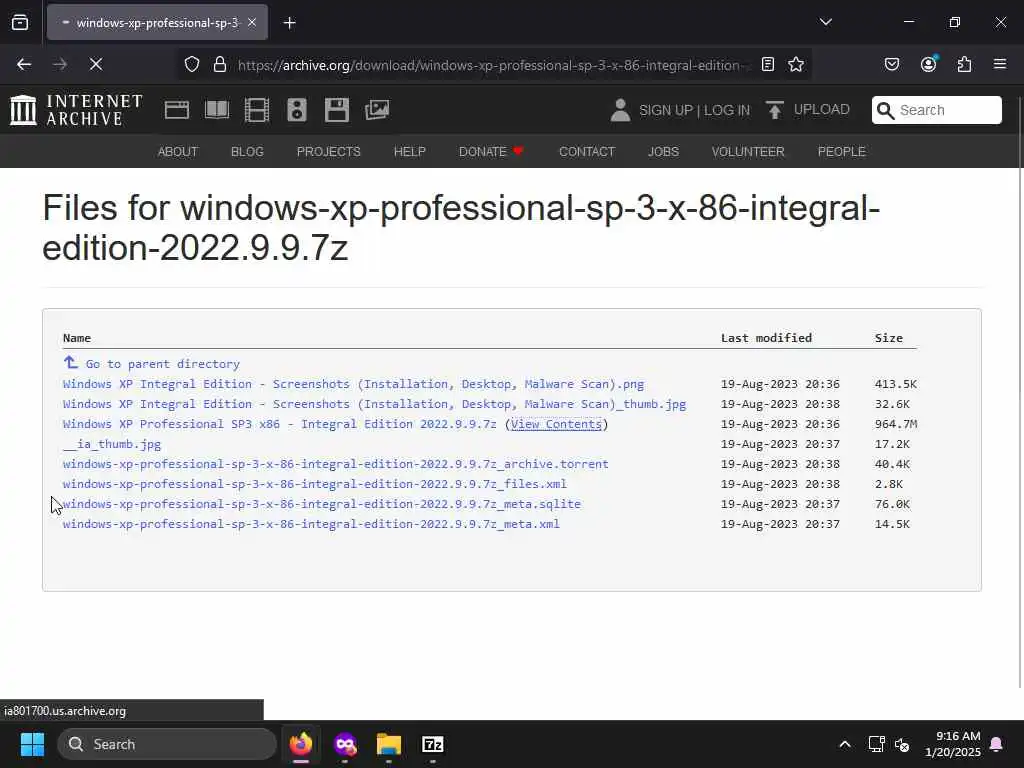
Task: Stop loading the page
Action: [x=96, y=64]
